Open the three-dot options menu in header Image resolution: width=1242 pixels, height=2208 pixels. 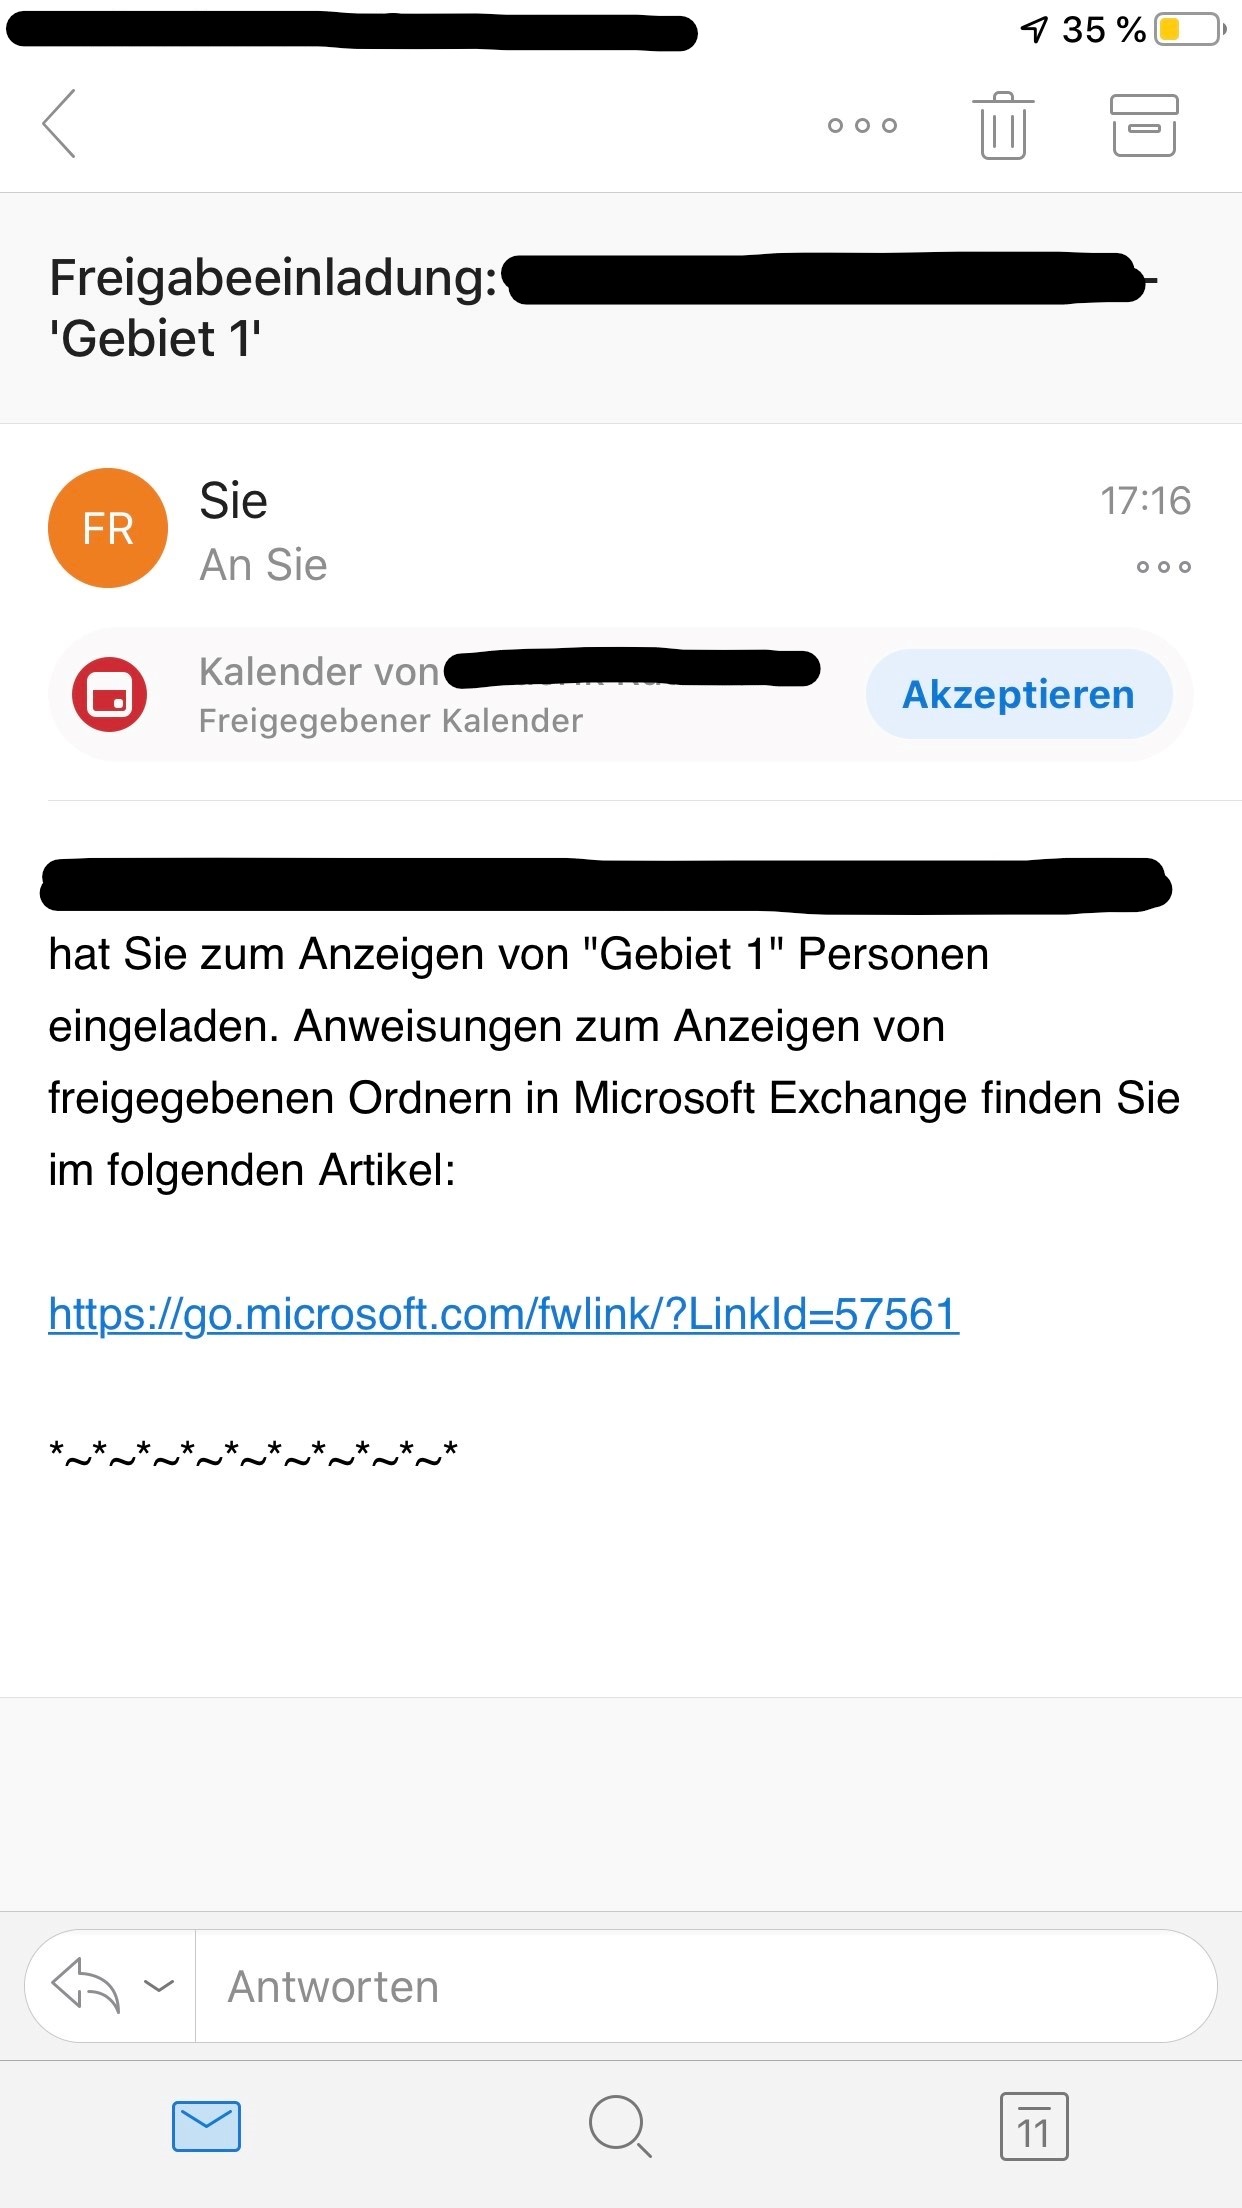click(x=862, y=125)
